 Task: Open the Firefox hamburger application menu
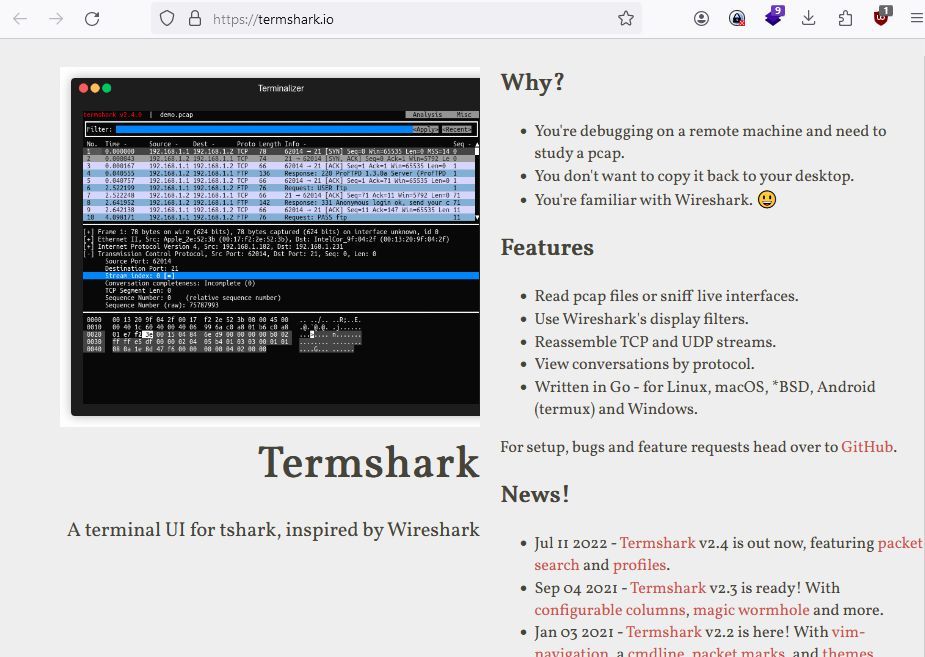coord(917,19)
